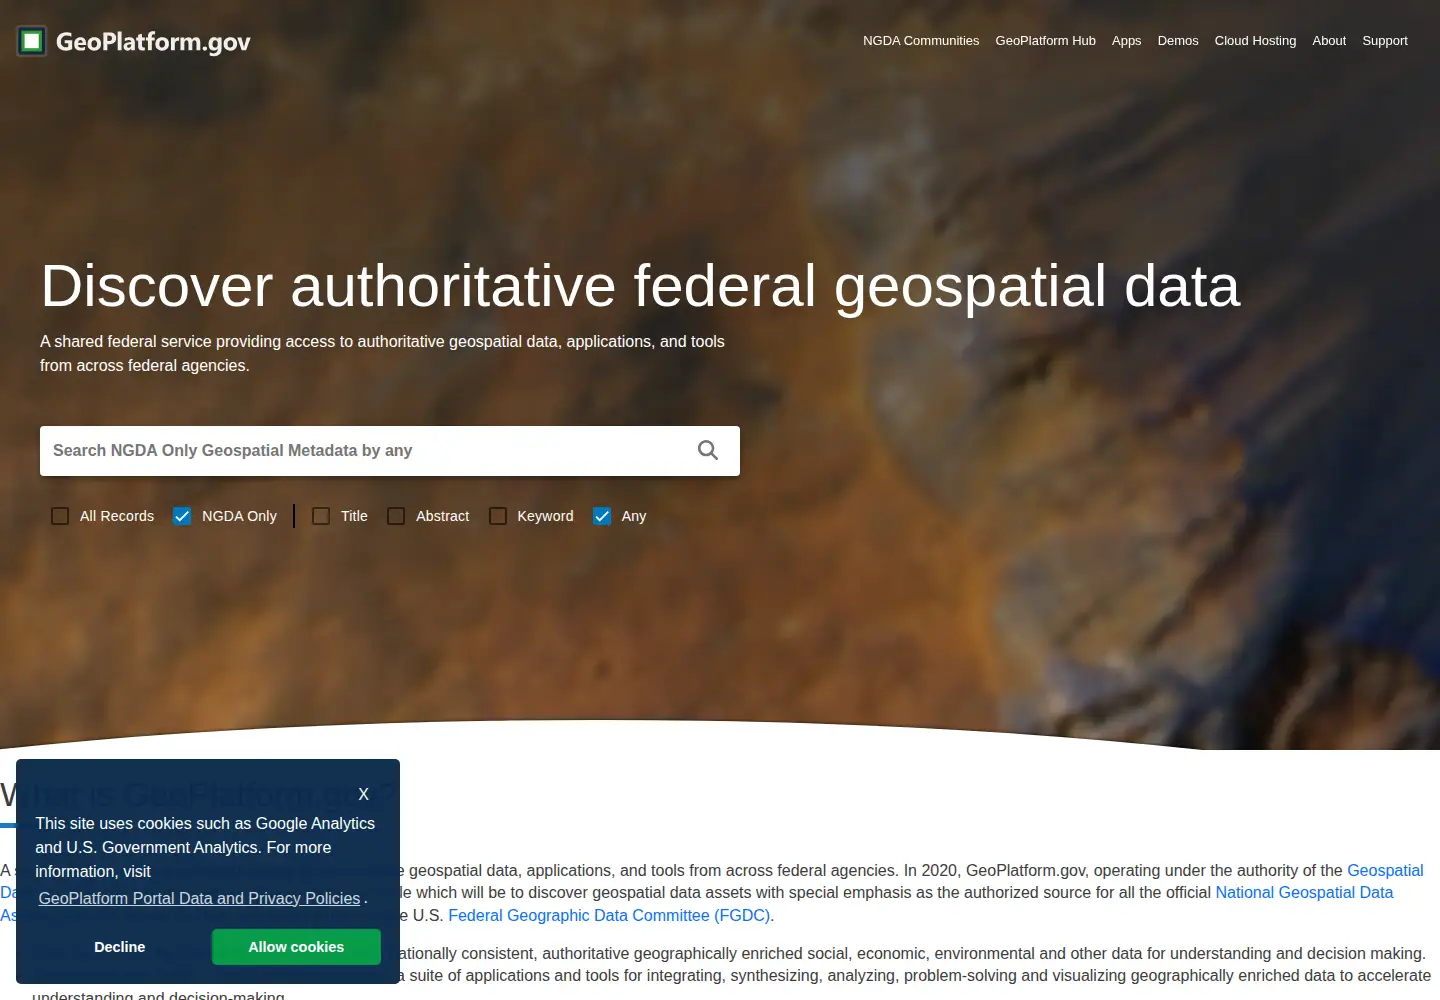Open NGDA Communities menu item
Viewport: 1440px width, 1000px height.
coord(921,41)
